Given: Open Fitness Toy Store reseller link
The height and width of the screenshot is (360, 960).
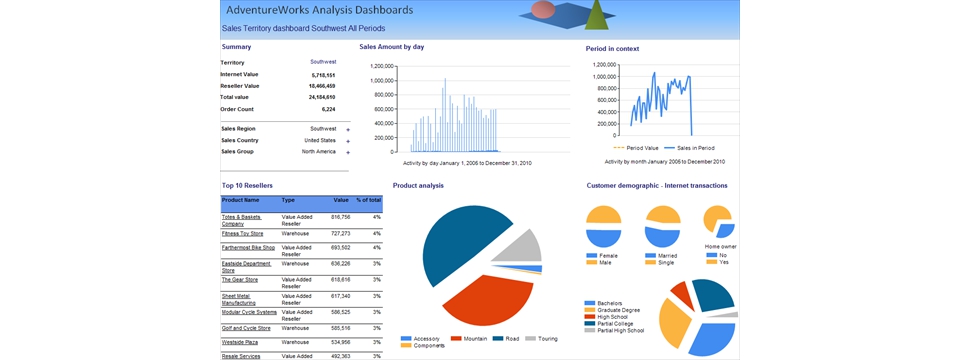Looking at the screenshot, I should (x=242, y=233).
